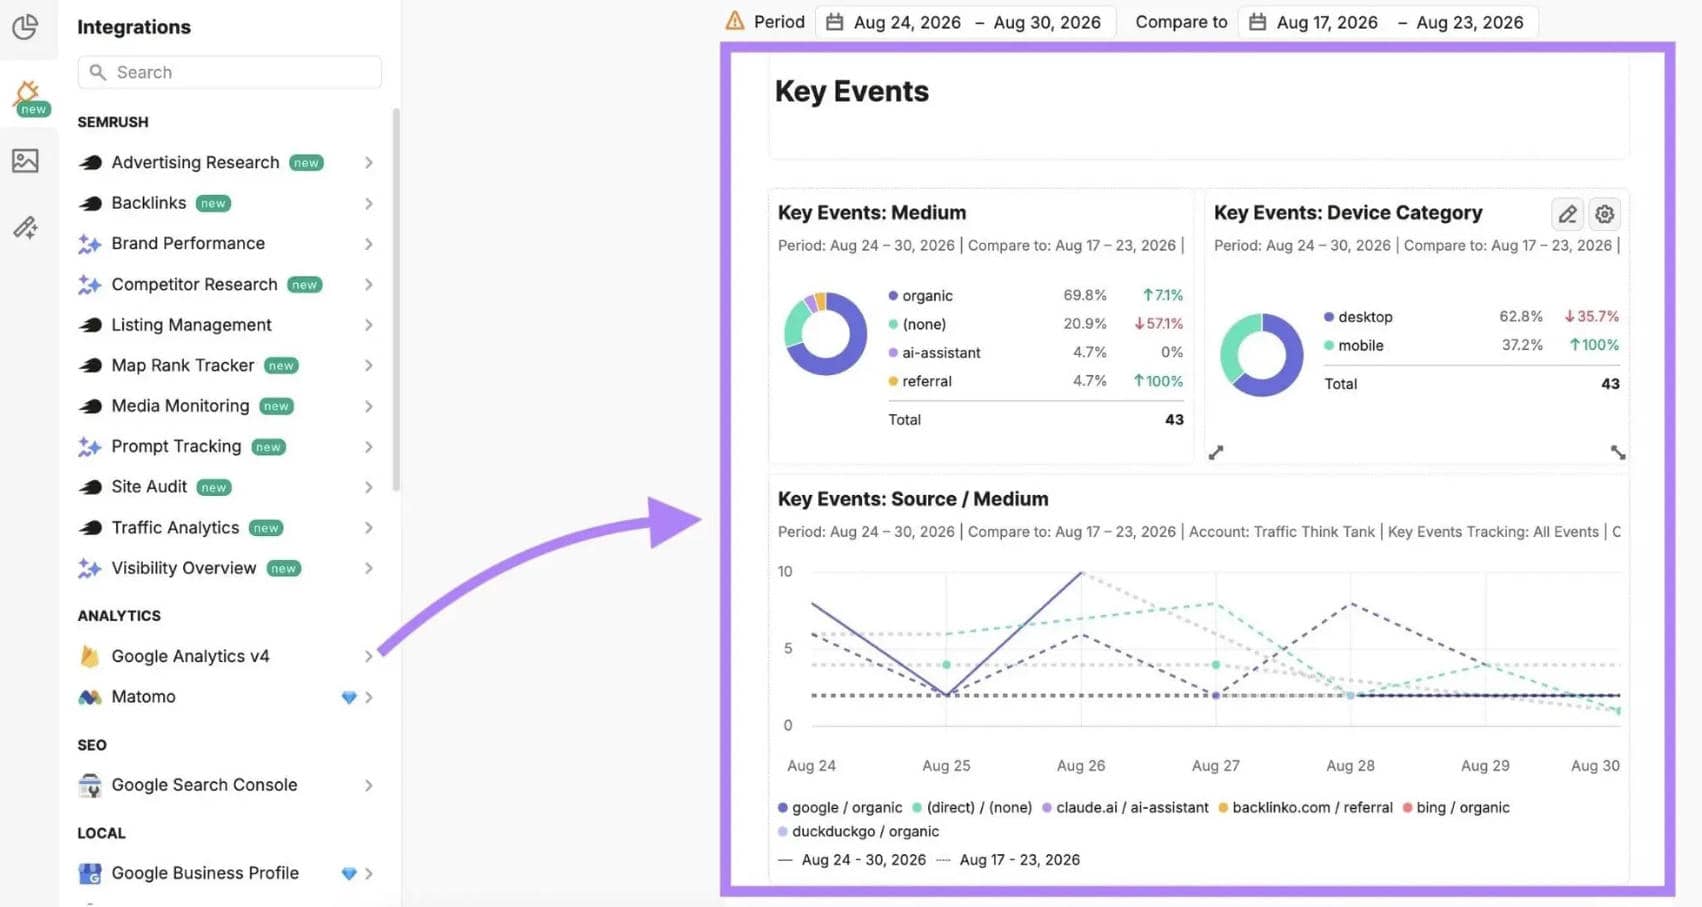Set the Period start date Aug 24, 2026
Image resolution: width=1702 pixels, height=907 pixels.
tap(907, 22)
